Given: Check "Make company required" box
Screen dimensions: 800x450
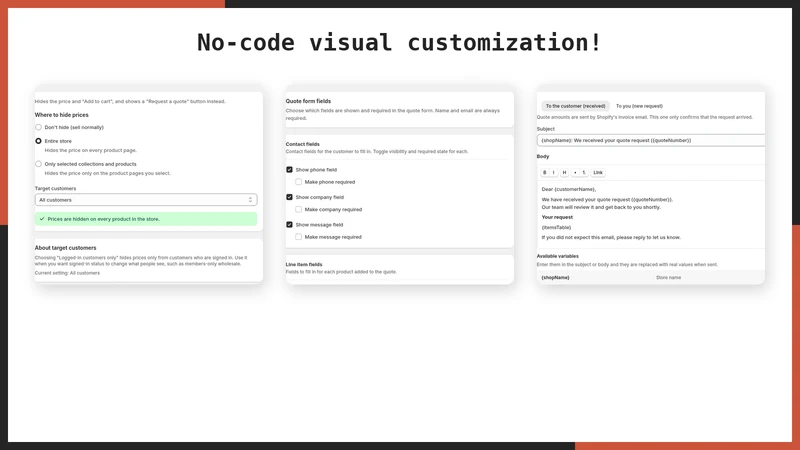Looking at the screenshot, I should [298, 209].
